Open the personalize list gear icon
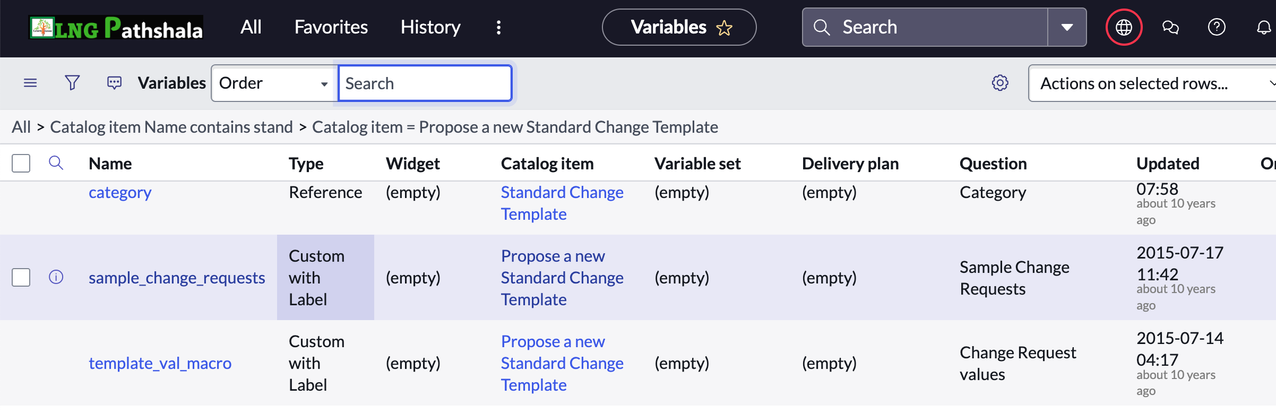The width and height of the screenshot is (1276, 412). 1000,83
